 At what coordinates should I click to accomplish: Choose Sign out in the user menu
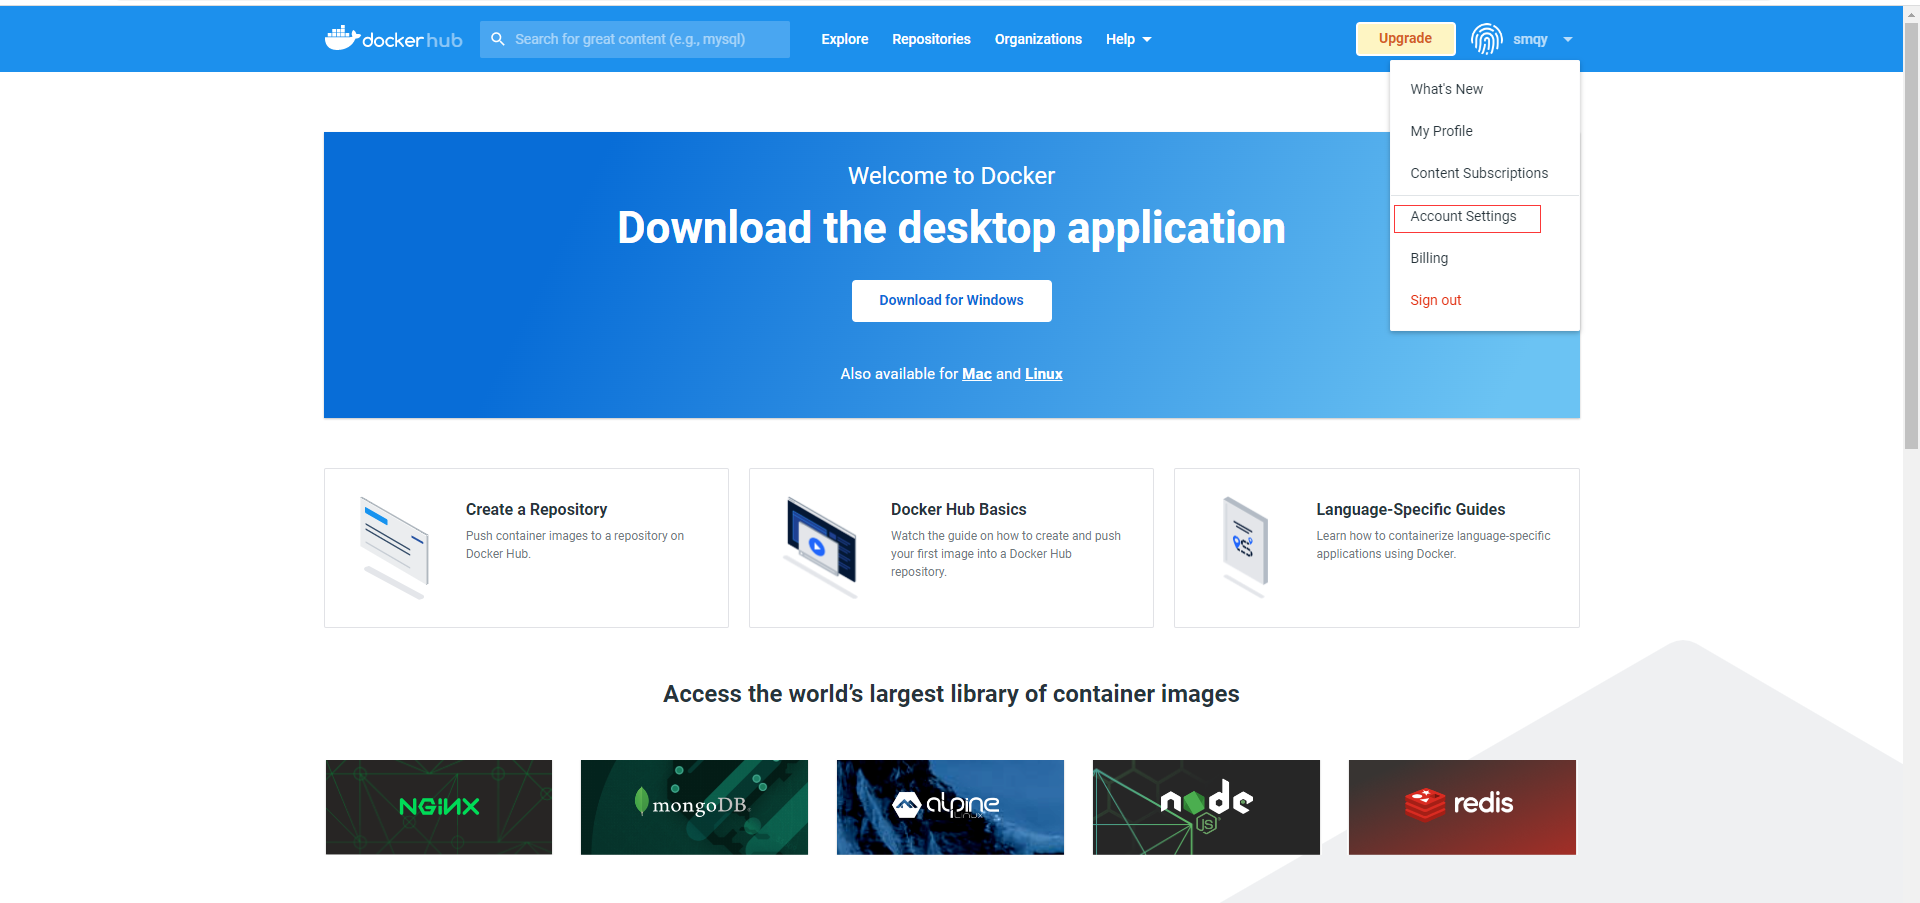point(1436,300)
